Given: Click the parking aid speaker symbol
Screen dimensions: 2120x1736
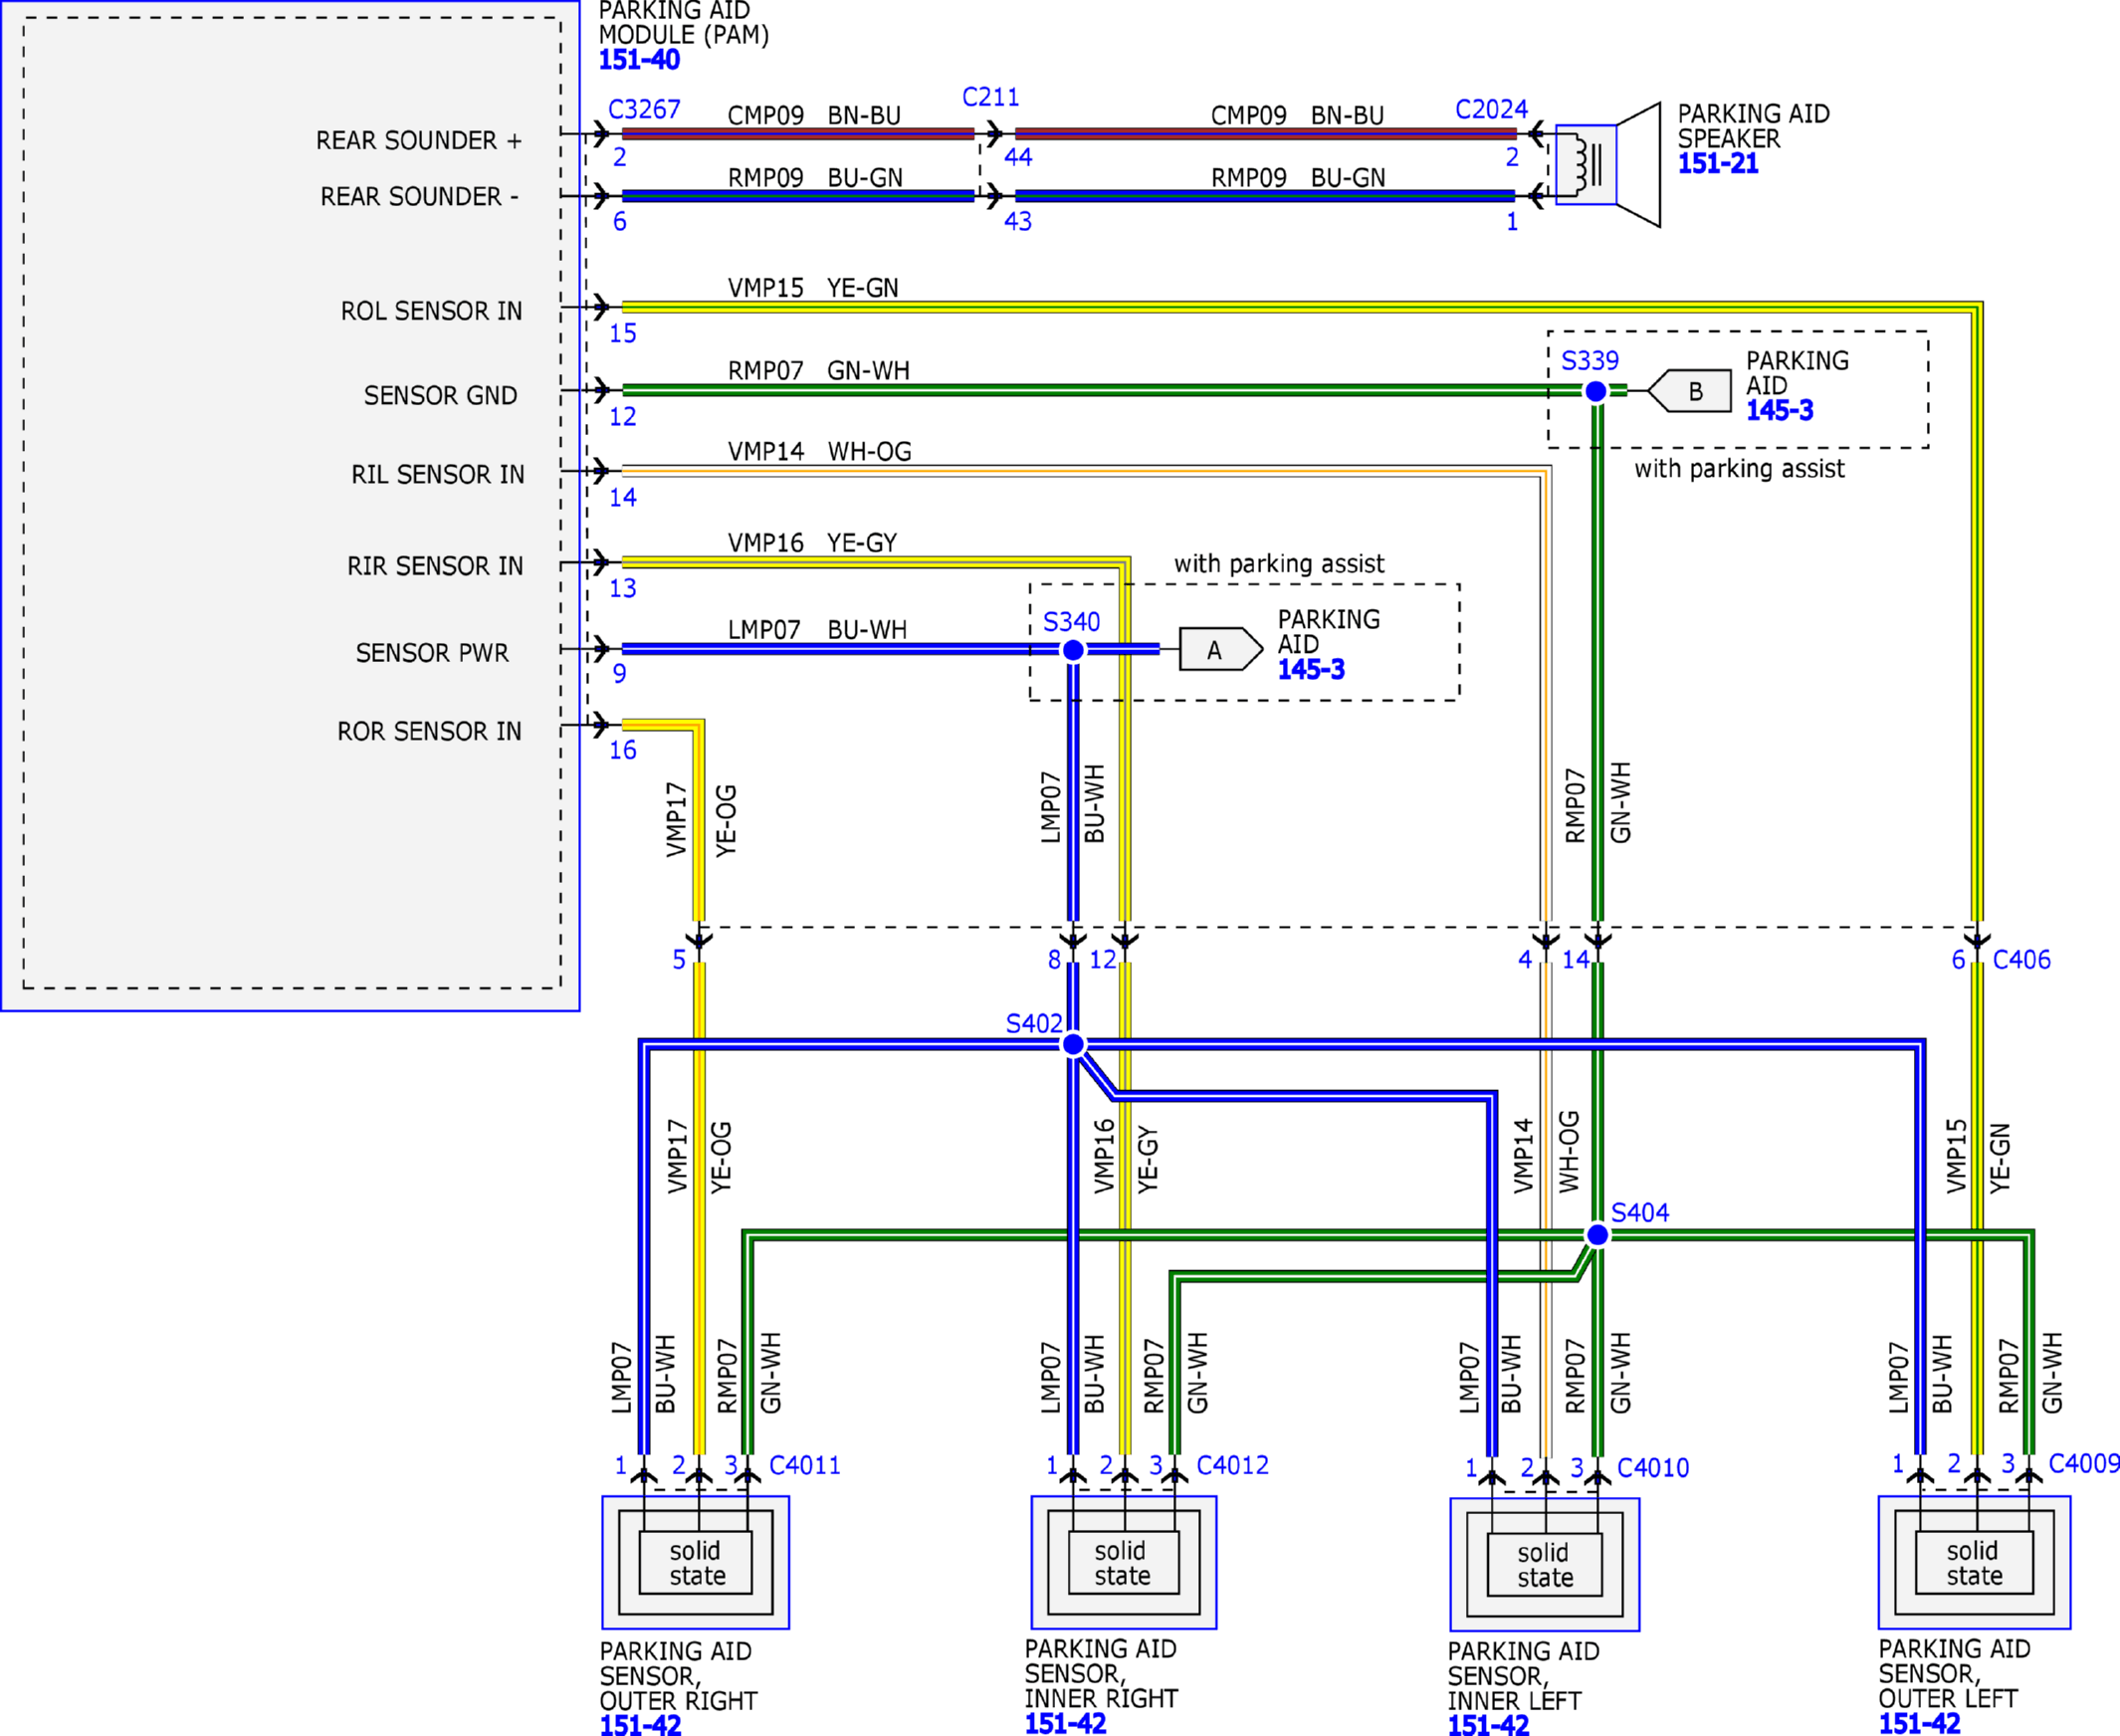Looking at the screenshot, I should coord(1609,165).
